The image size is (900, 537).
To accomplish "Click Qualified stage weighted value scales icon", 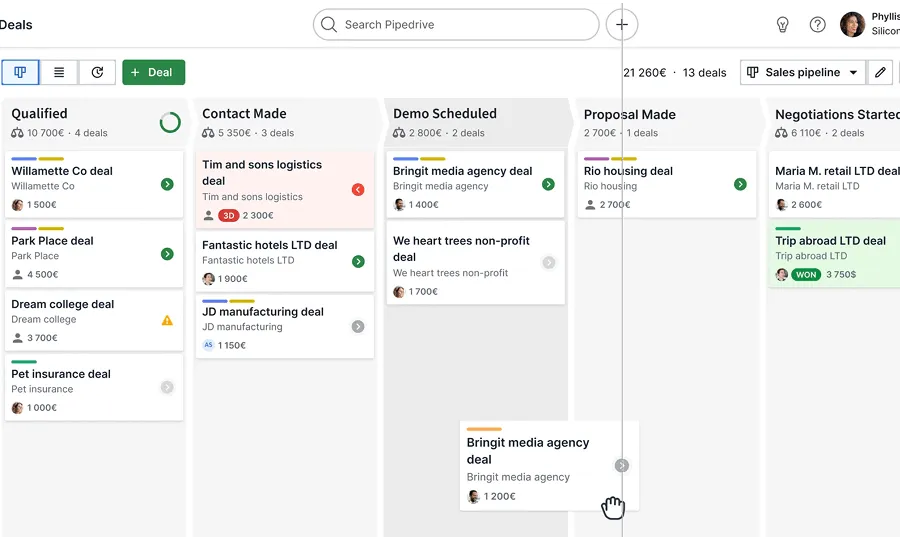I will (17, 133).
